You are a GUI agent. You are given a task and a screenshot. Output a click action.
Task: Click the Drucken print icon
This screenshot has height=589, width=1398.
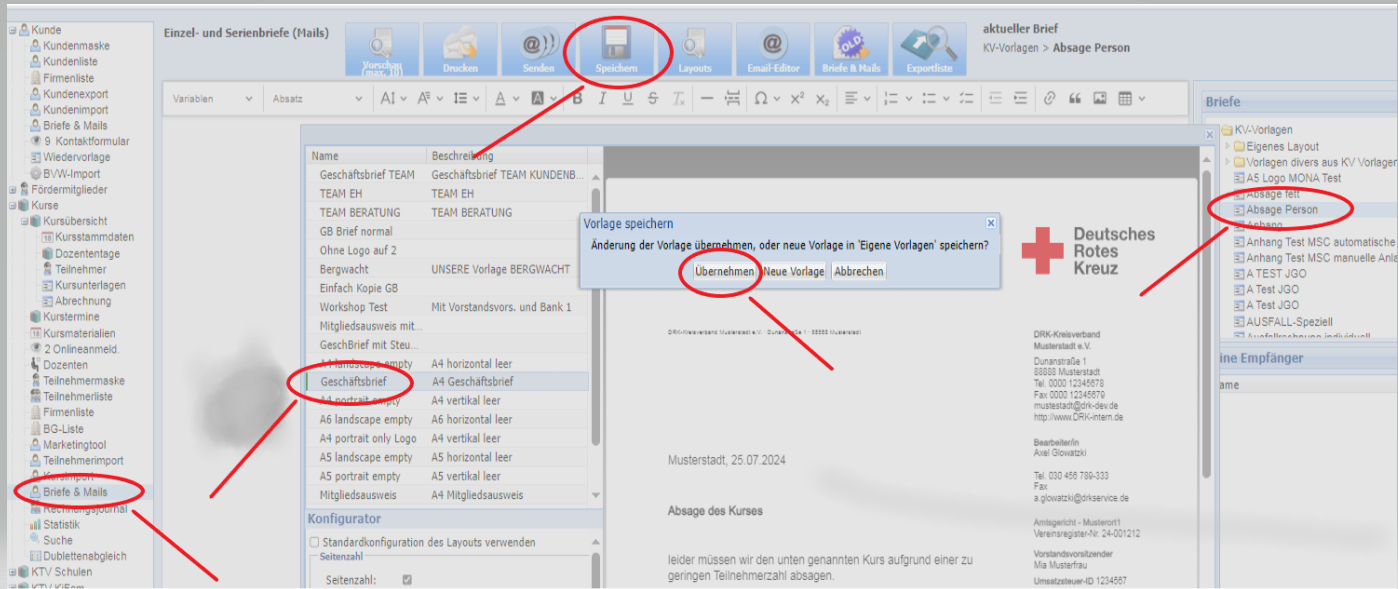460,49
